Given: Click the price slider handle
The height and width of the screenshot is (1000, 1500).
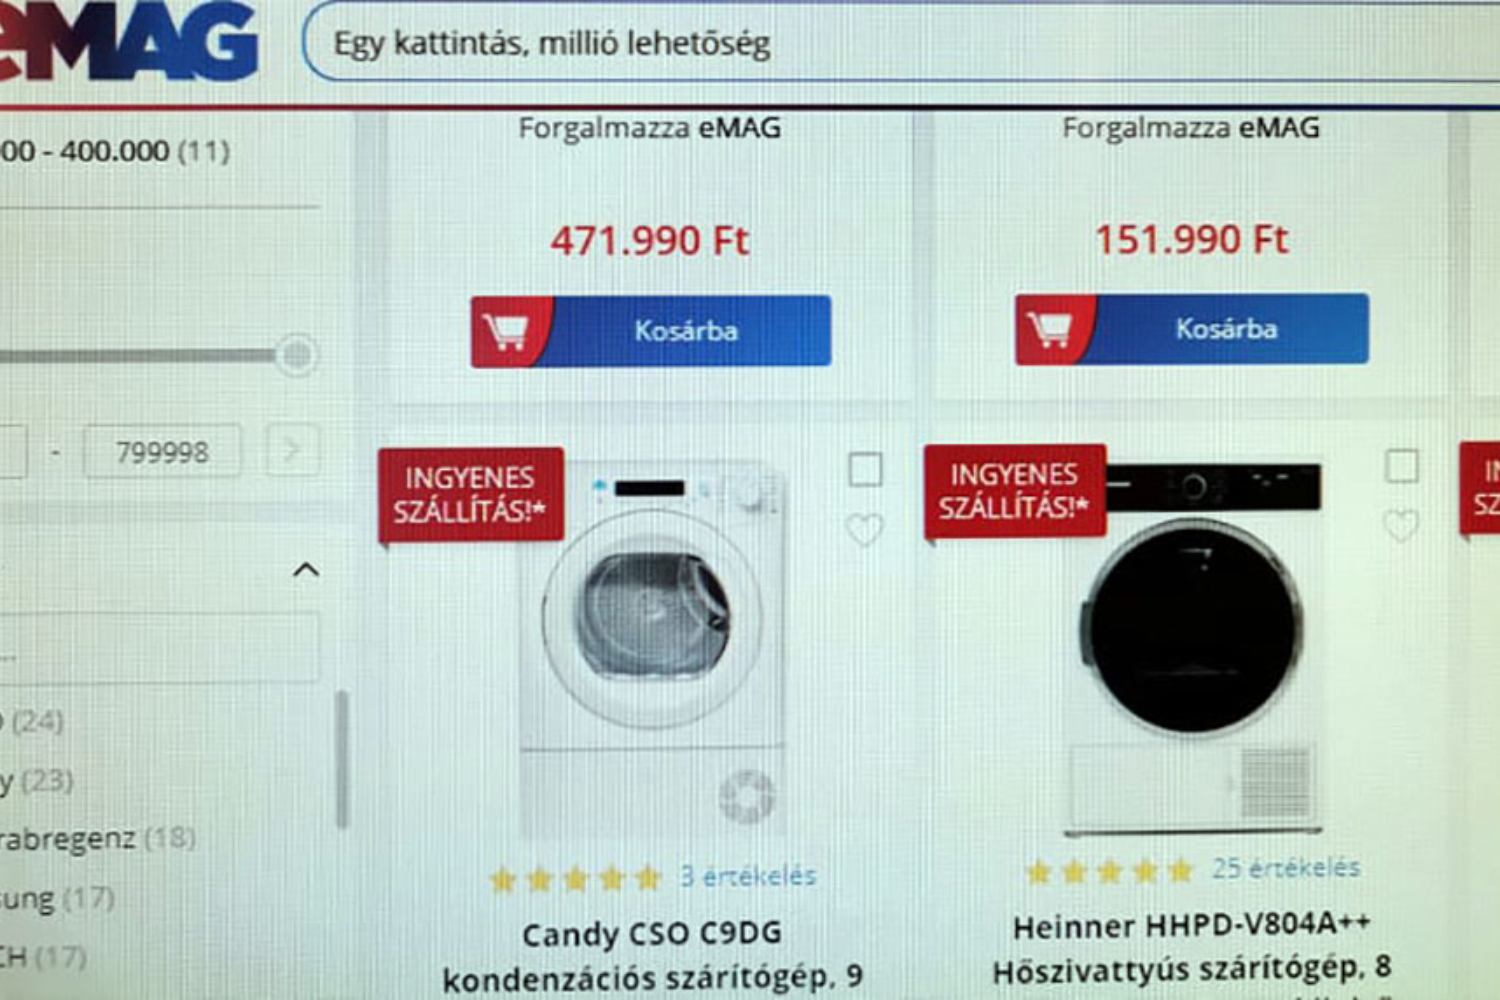Looking at the screenshot, I should pos(296,354).
